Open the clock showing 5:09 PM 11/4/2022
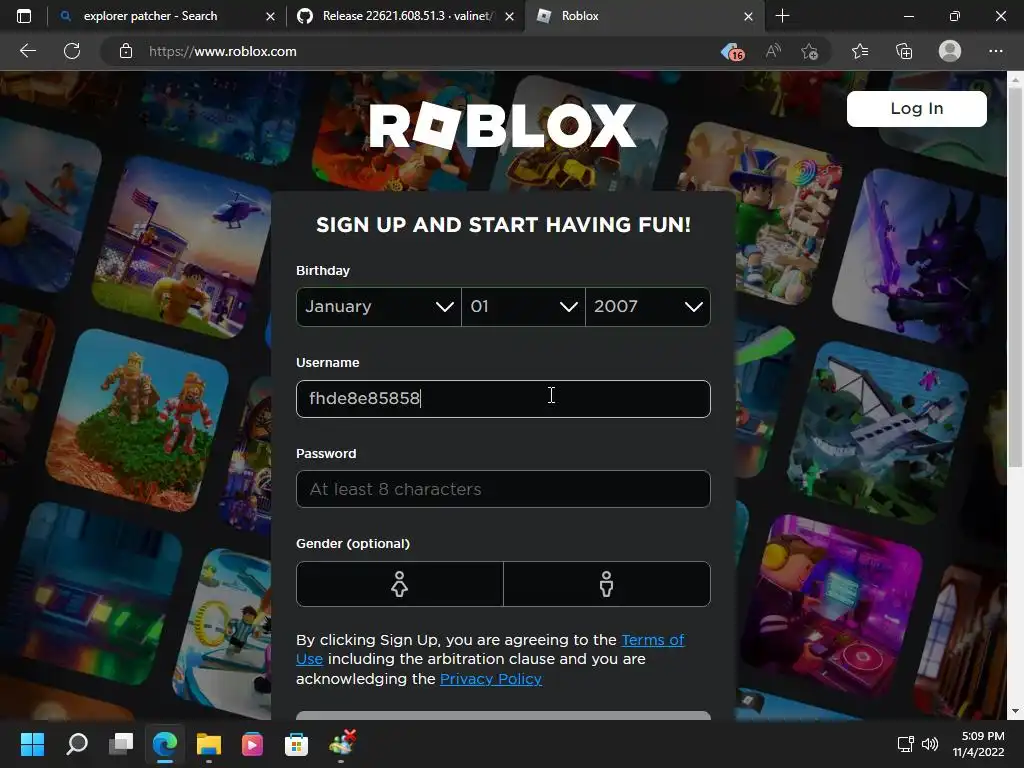The image size is (1024, 768). 978,744
